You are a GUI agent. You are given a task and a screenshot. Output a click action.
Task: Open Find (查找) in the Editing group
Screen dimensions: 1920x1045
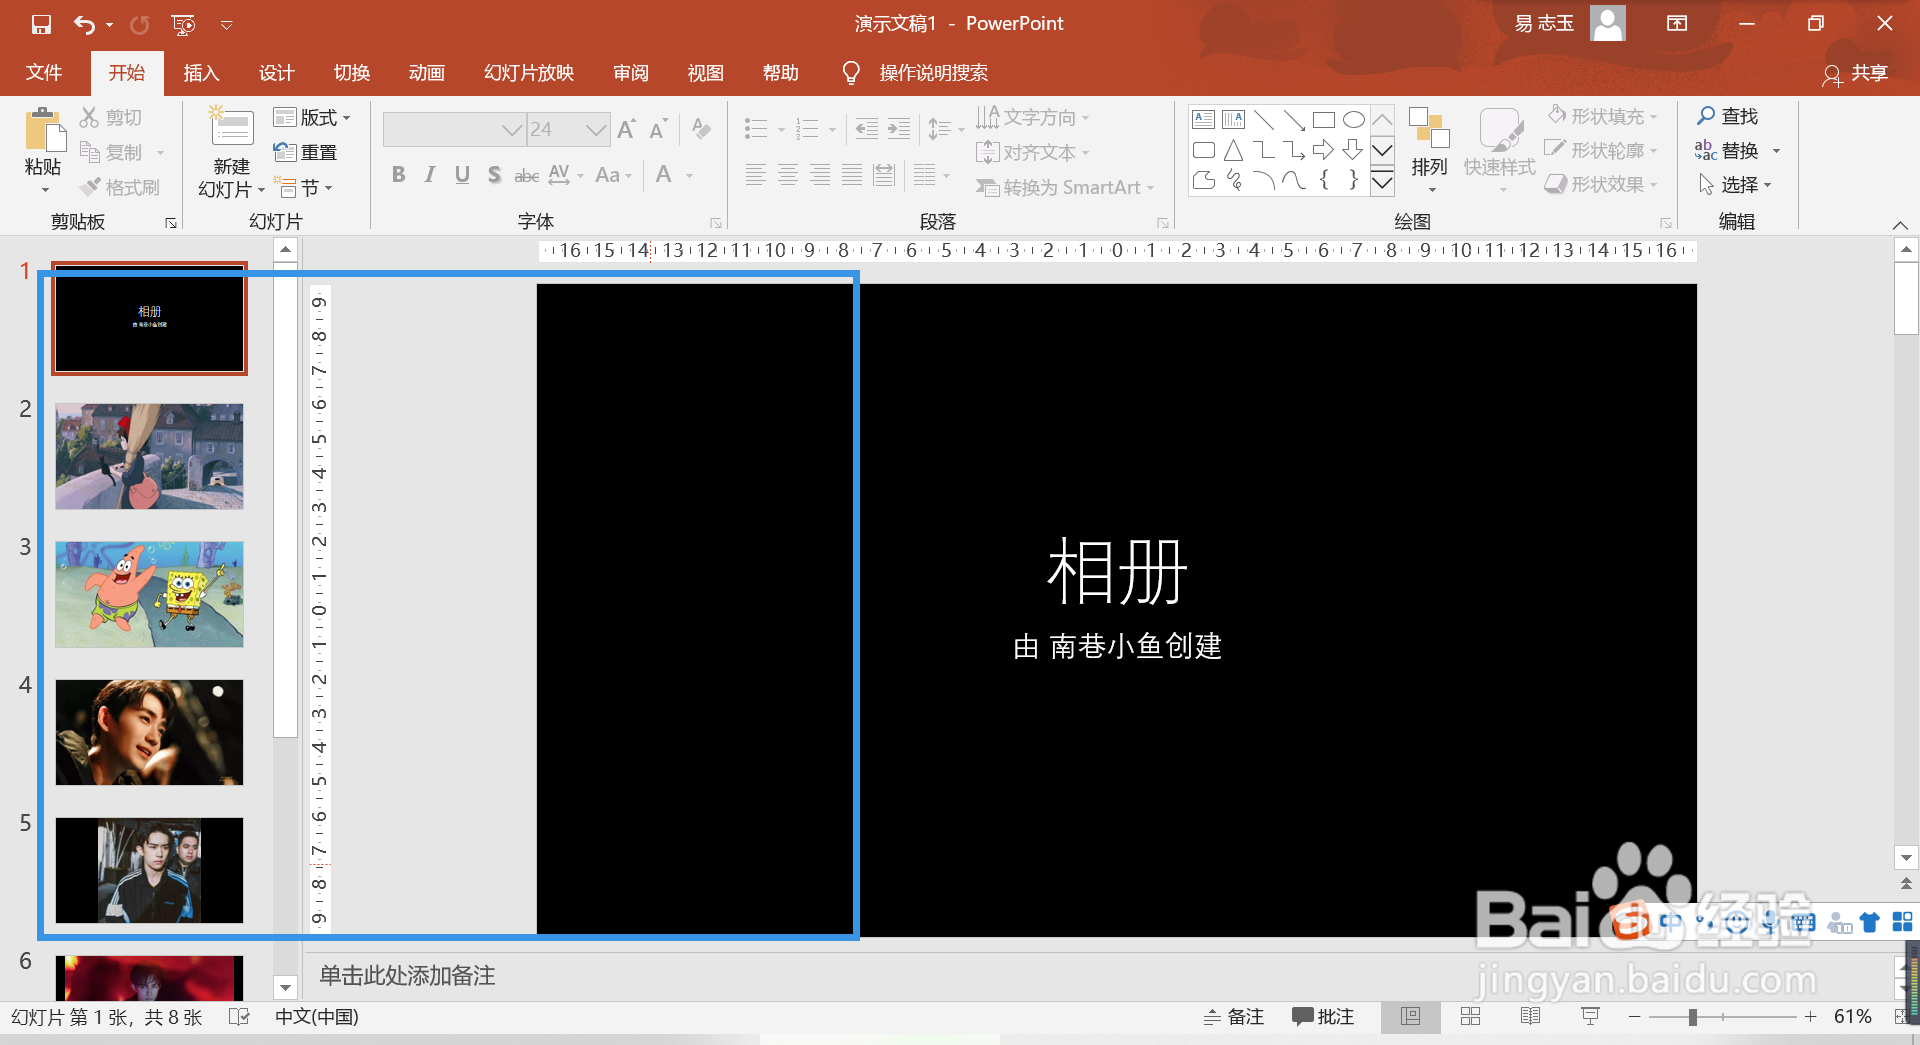(1737, 116)
